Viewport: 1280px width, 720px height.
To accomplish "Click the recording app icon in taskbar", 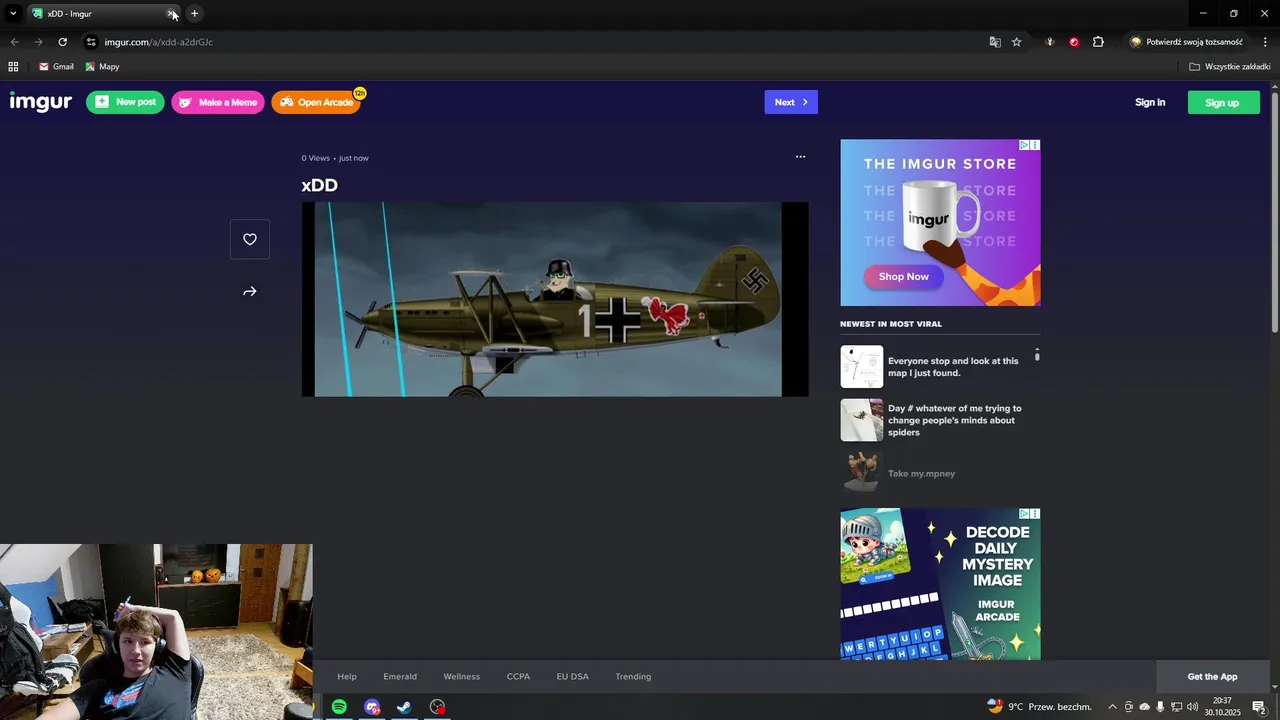I will [437, 707].
